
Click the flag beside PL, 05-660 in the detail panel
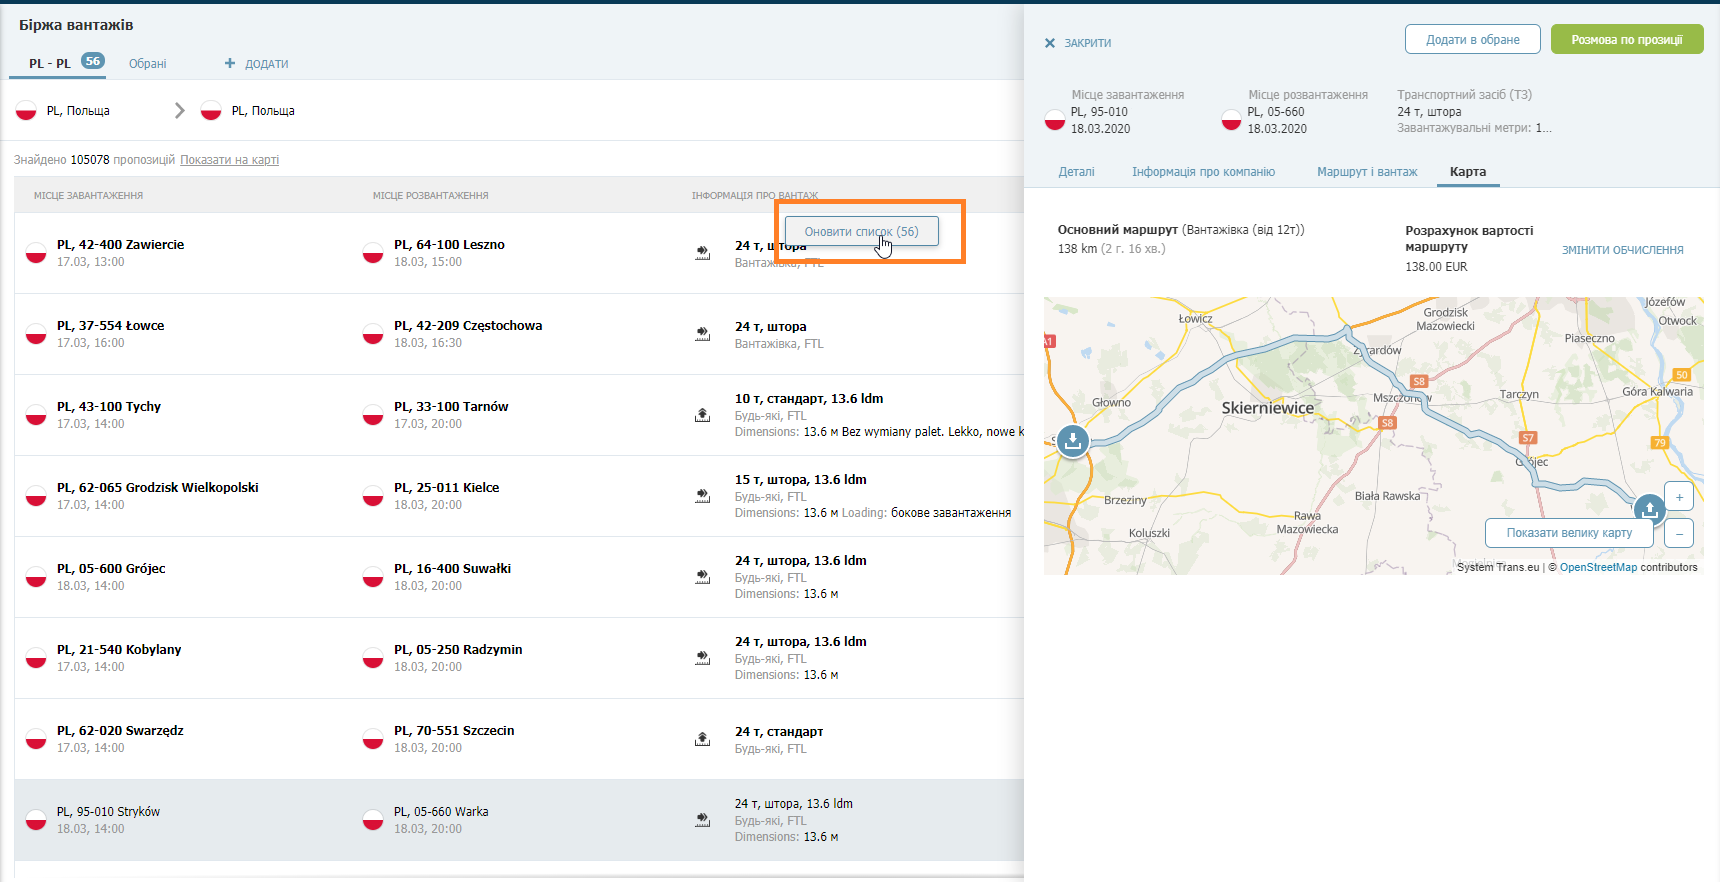pyautogui.click(x=1232, y=120)
